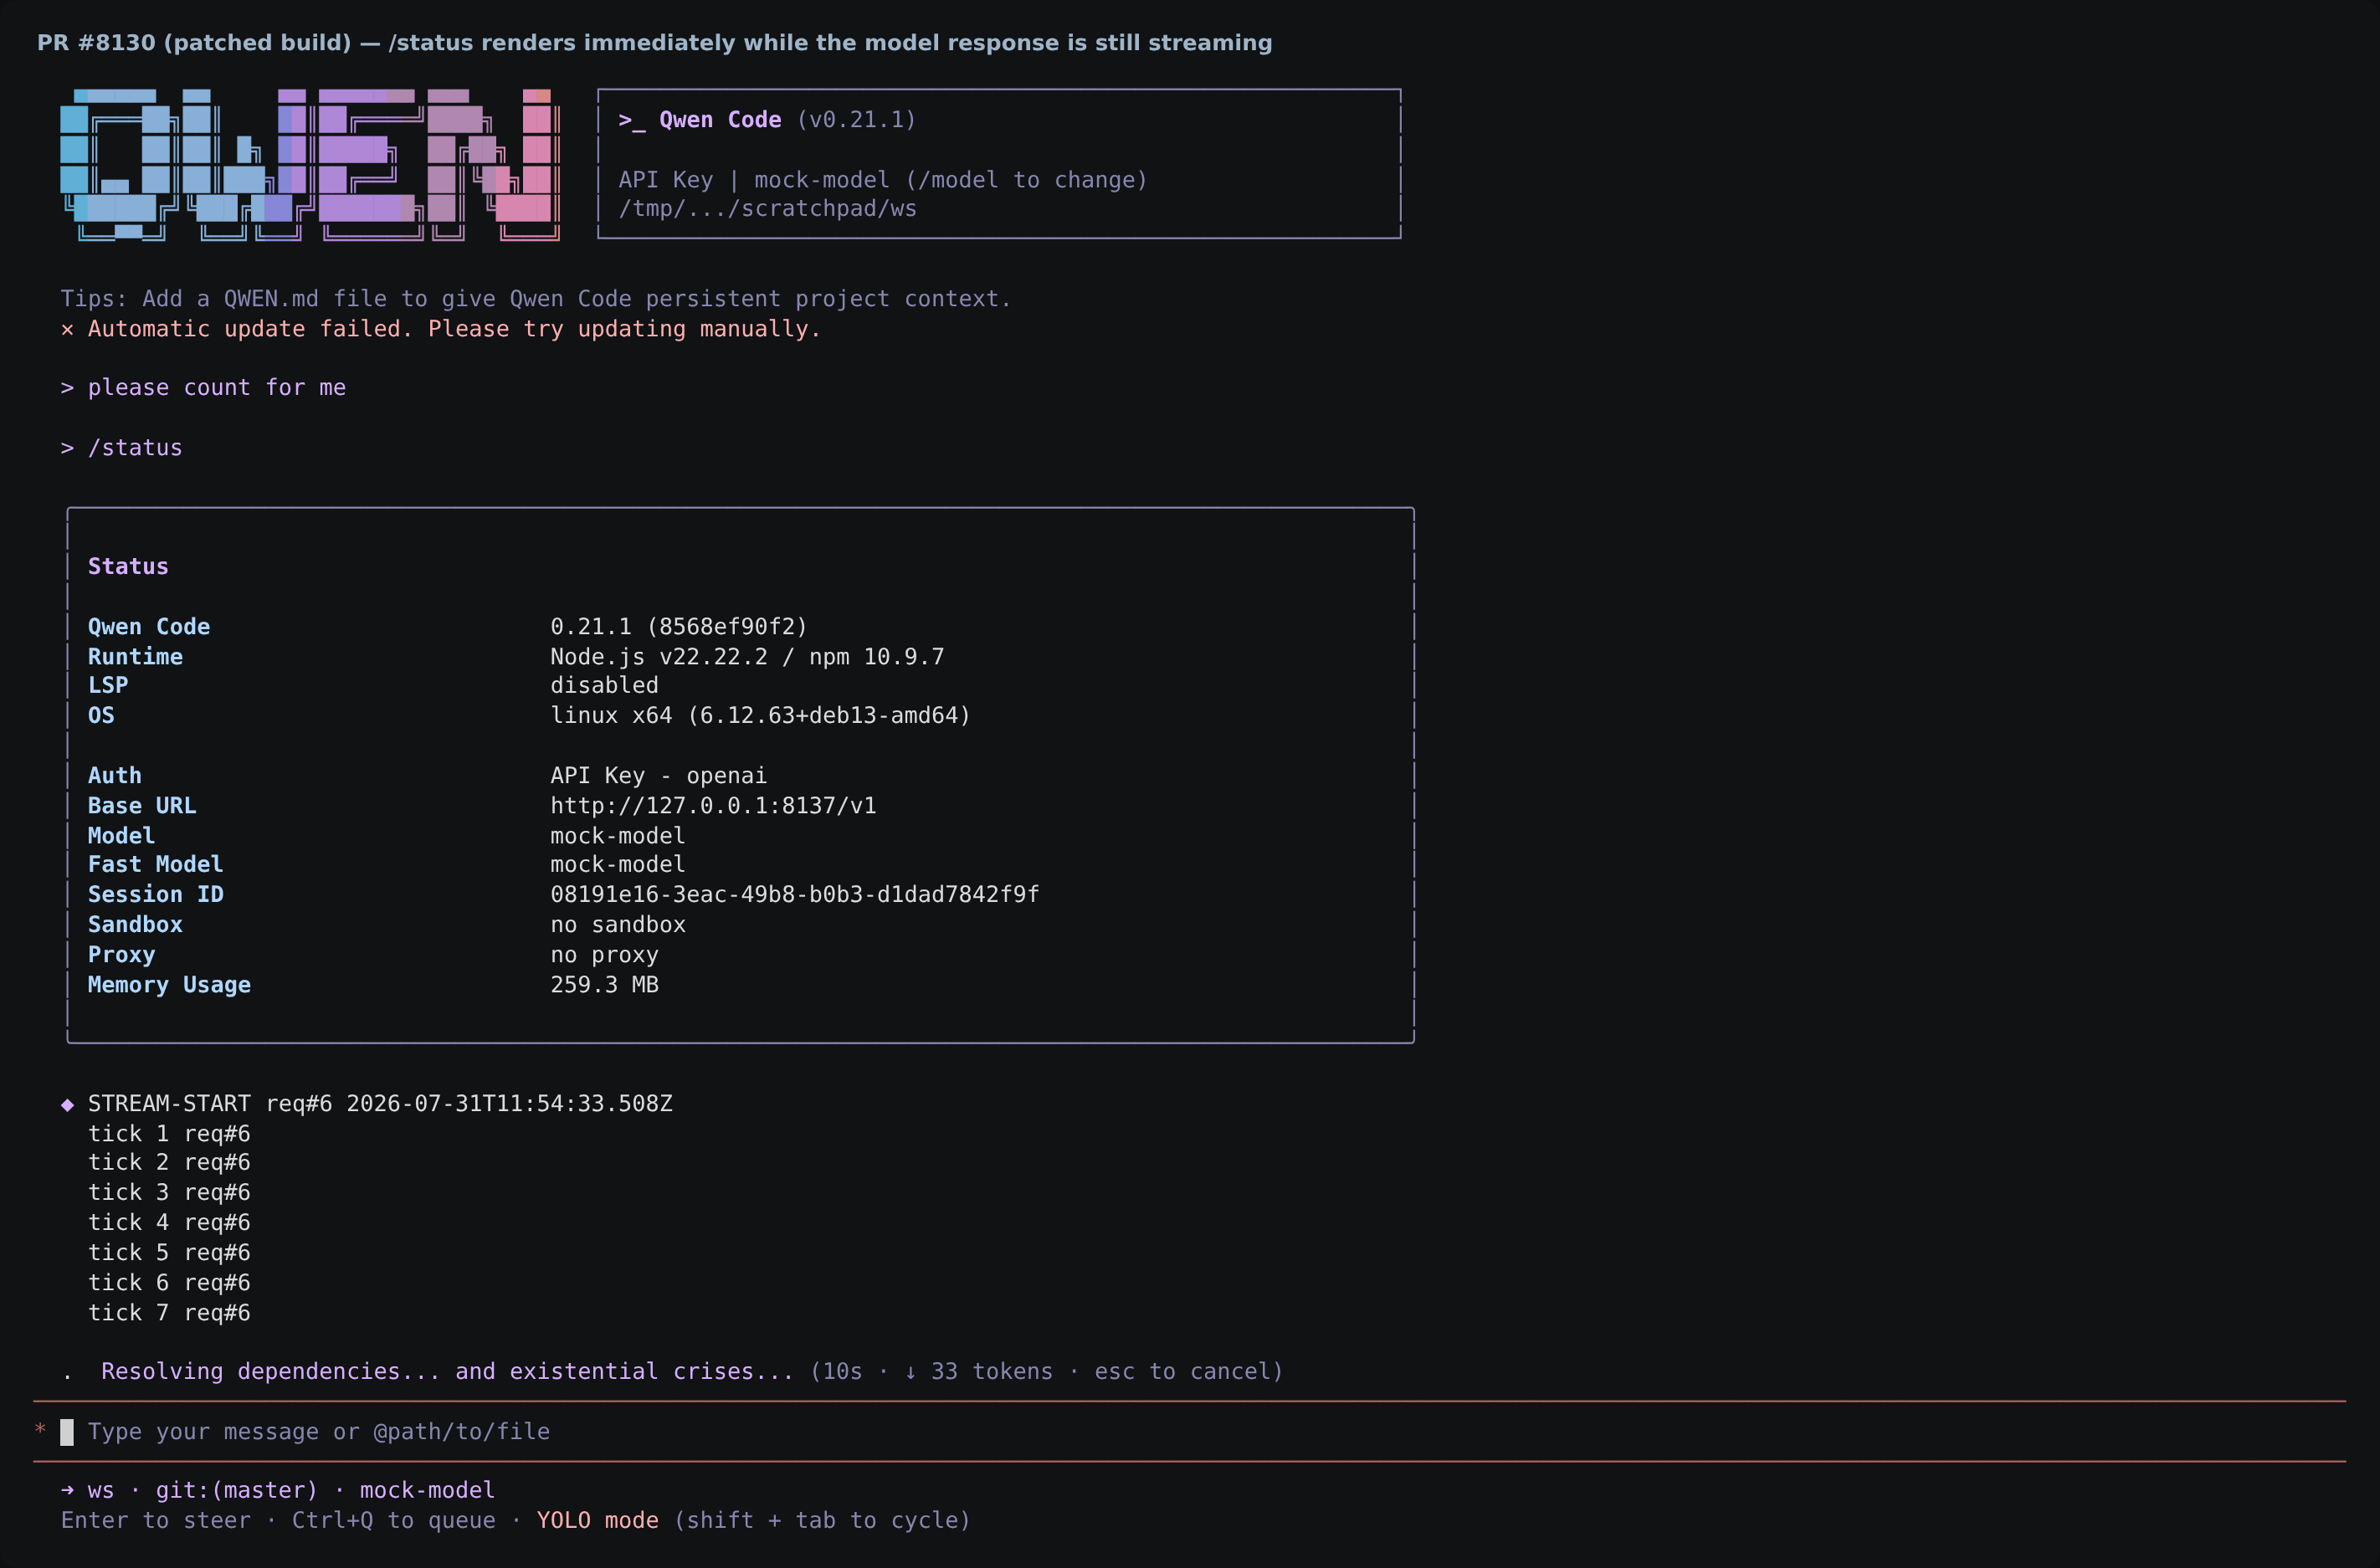Click the 'Auth' label
The height and width of the screenshot is (1568, 2380).
click(115, 776)
